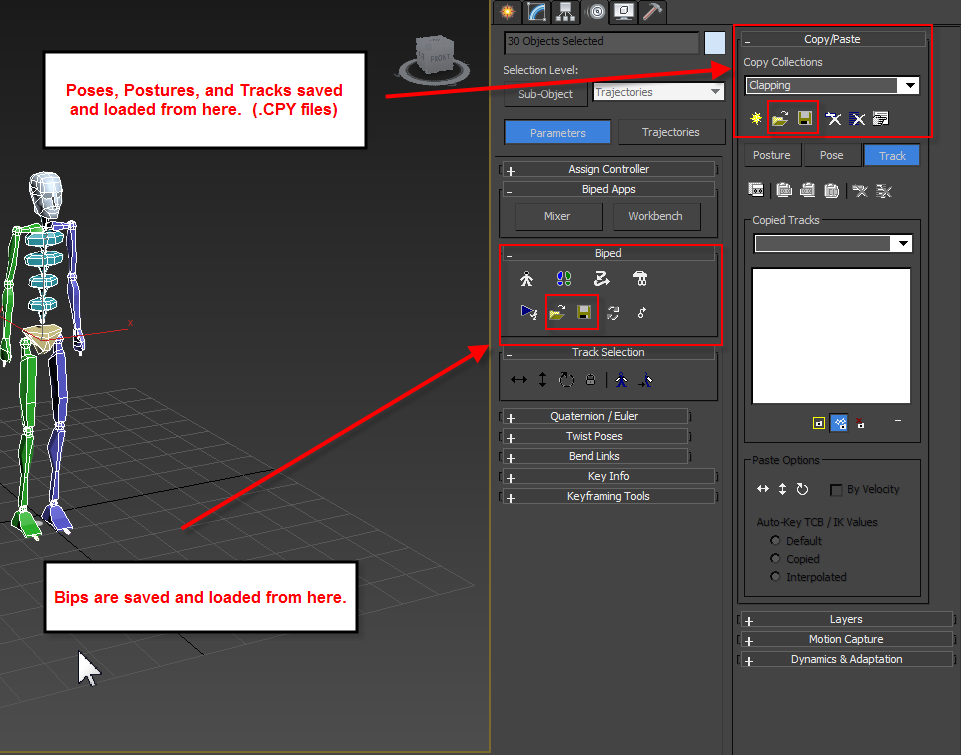Click the Move All Mode icon

coord(641,313)
